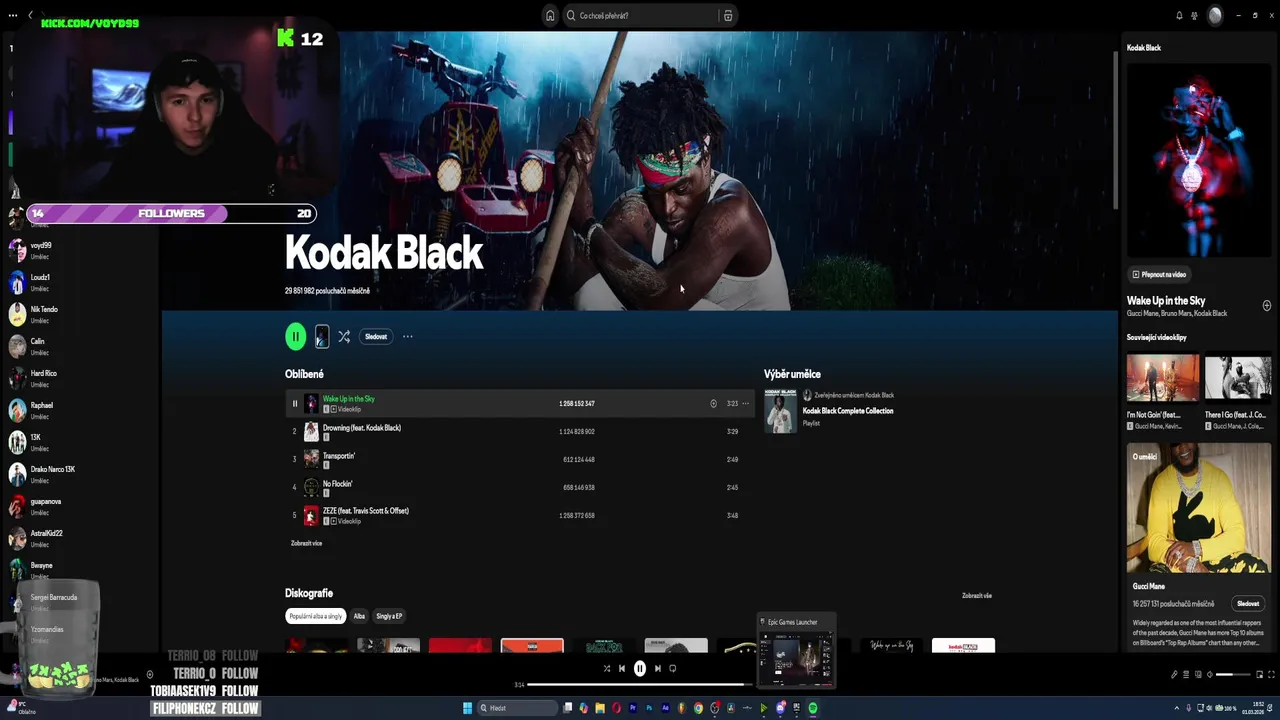The width and height of the screenshot is (1280, 720).
Task: Open File Explorer from taskbar
Action: [x=600, y=708]
